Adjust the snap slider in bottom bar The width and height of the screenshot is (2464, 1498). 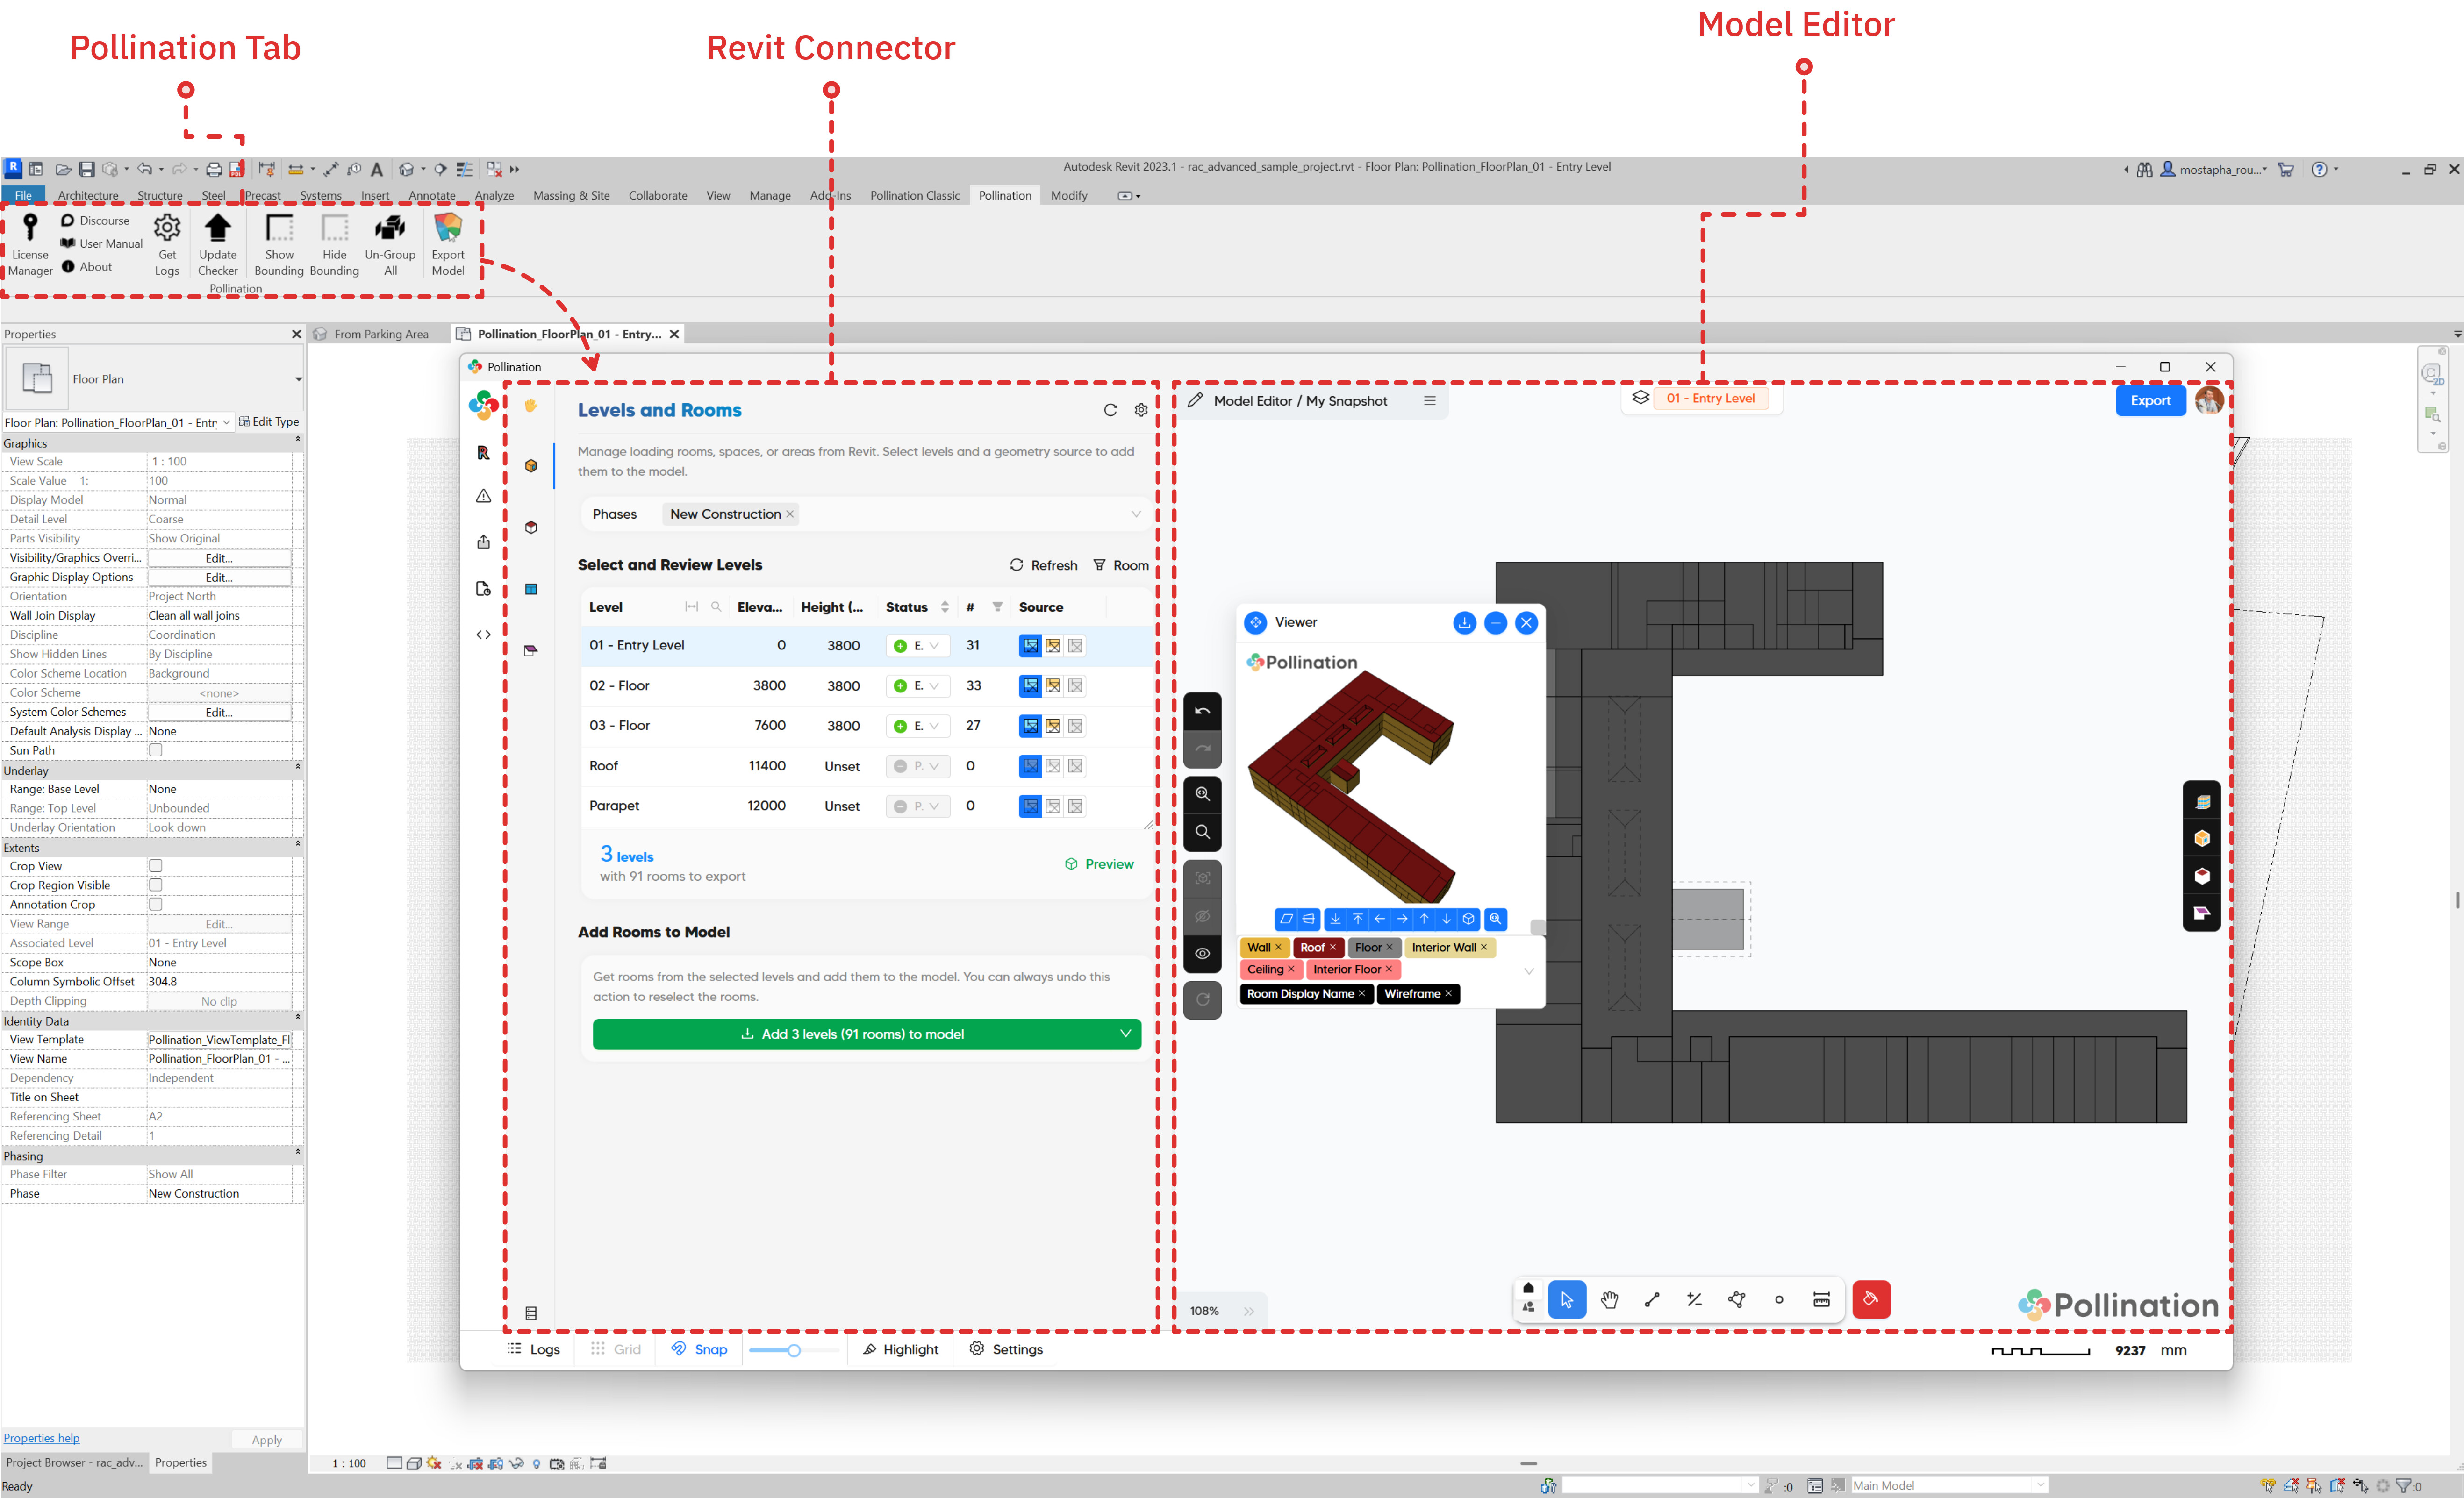(793, 1350)
